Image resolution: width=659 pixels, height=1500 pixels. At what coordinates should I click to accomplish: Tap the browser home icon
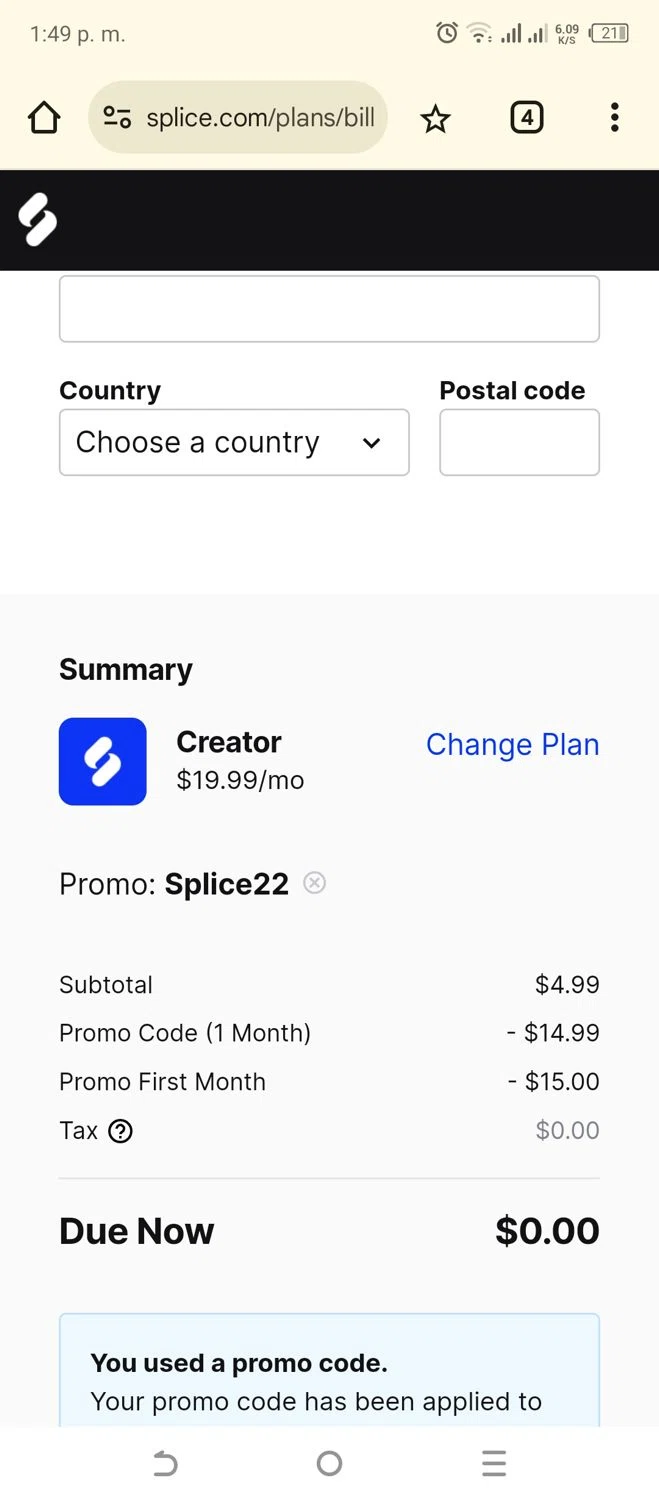(44, 118)
